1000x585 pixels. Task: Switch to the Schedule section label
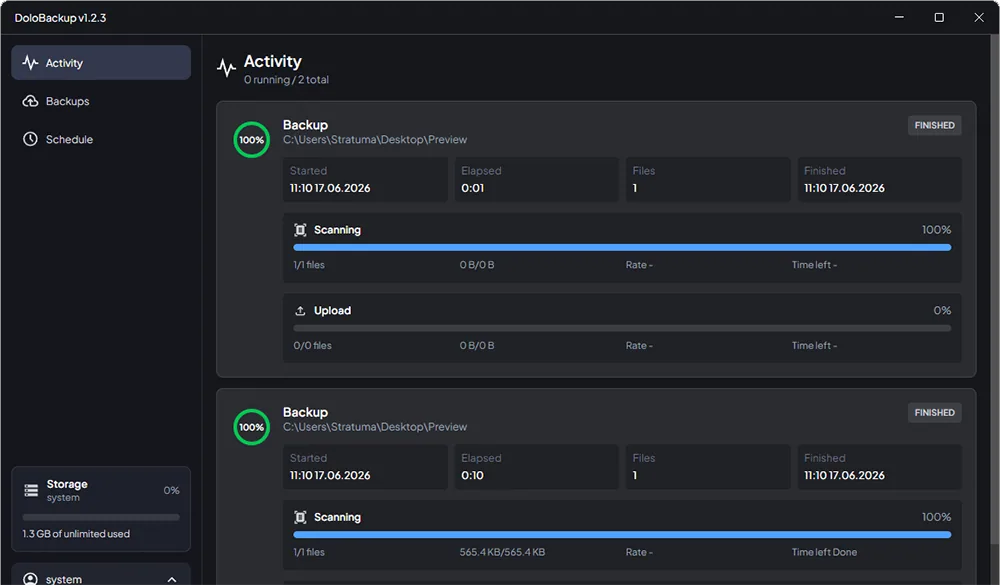pos(70,140)
